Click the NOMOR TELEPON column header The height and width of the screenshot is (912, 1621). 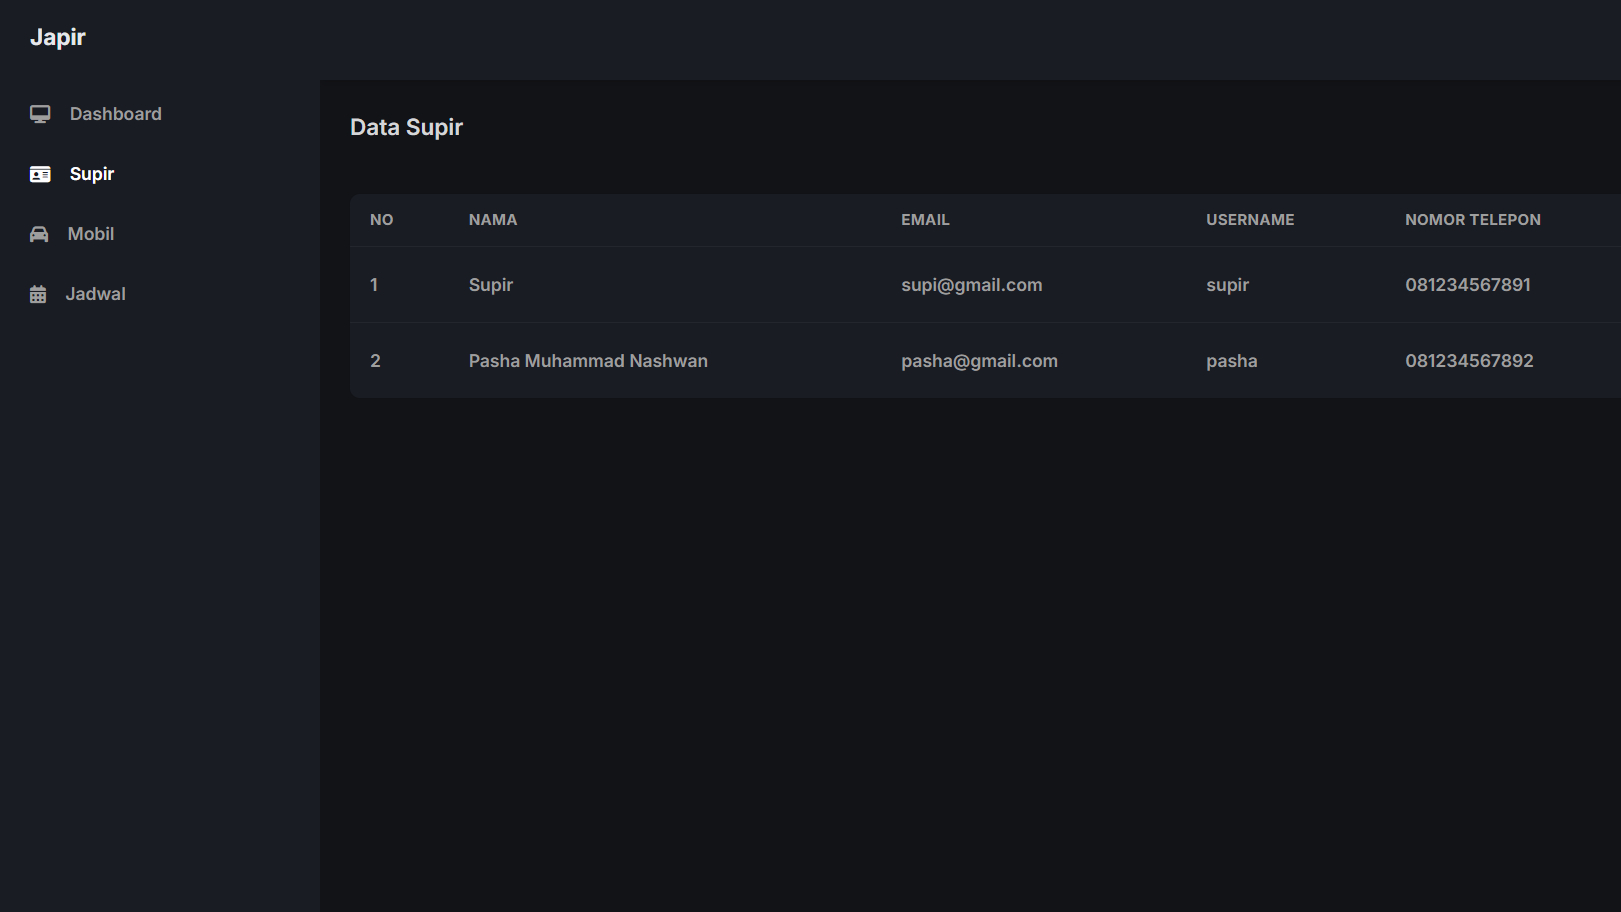tap(1472, 220)
